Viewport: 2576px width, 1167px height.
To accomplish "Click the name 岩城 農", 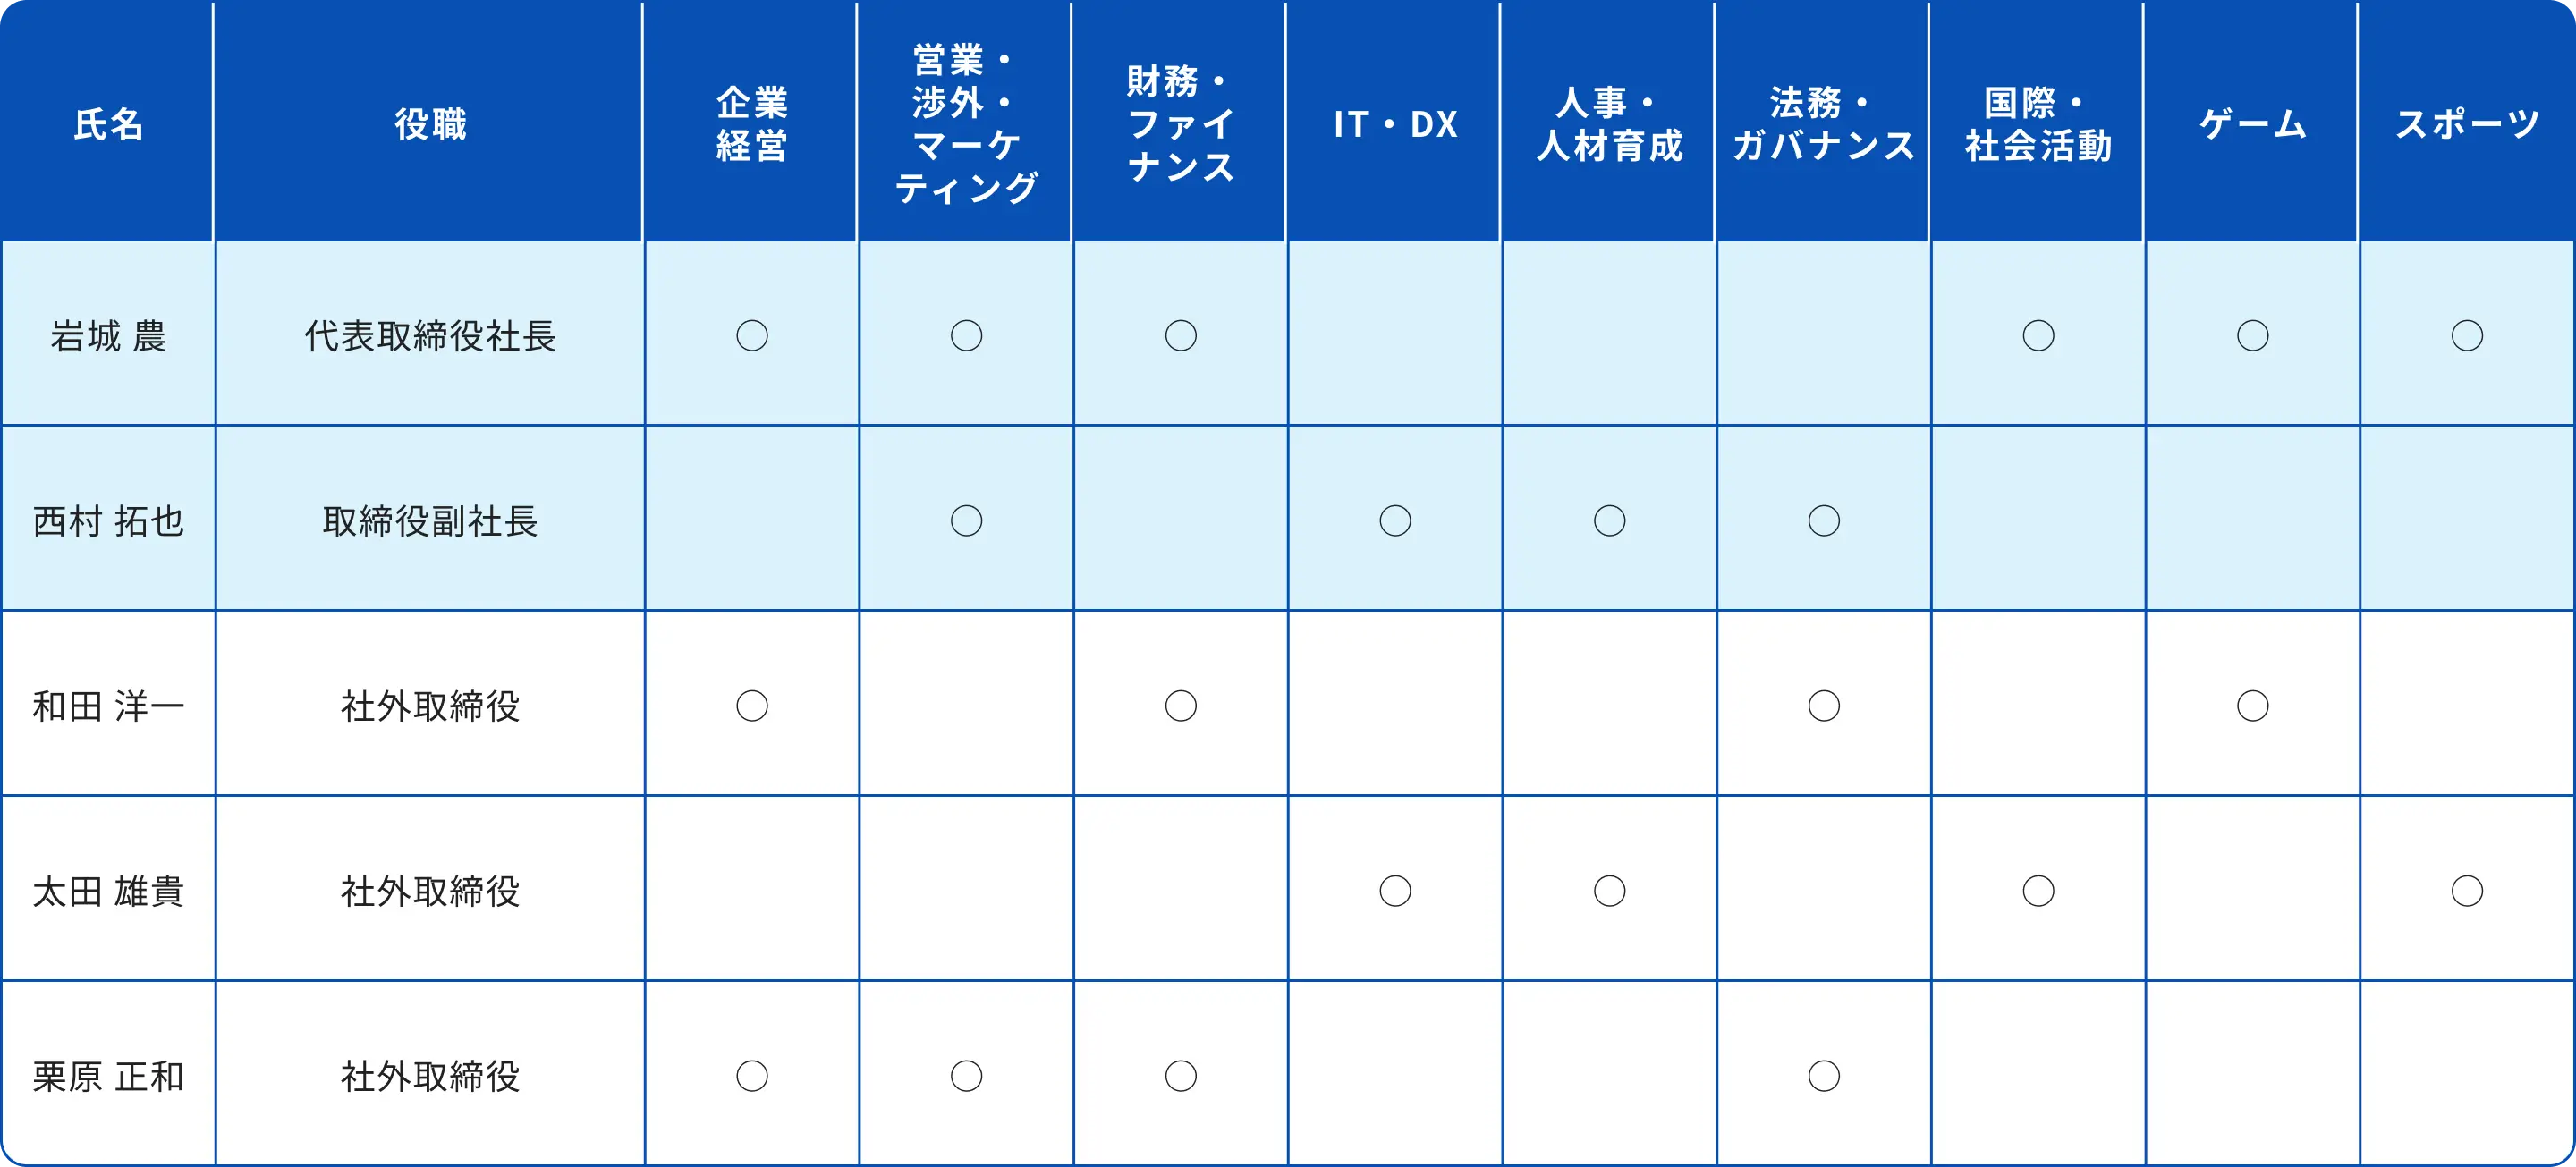I will pos(108,336).
